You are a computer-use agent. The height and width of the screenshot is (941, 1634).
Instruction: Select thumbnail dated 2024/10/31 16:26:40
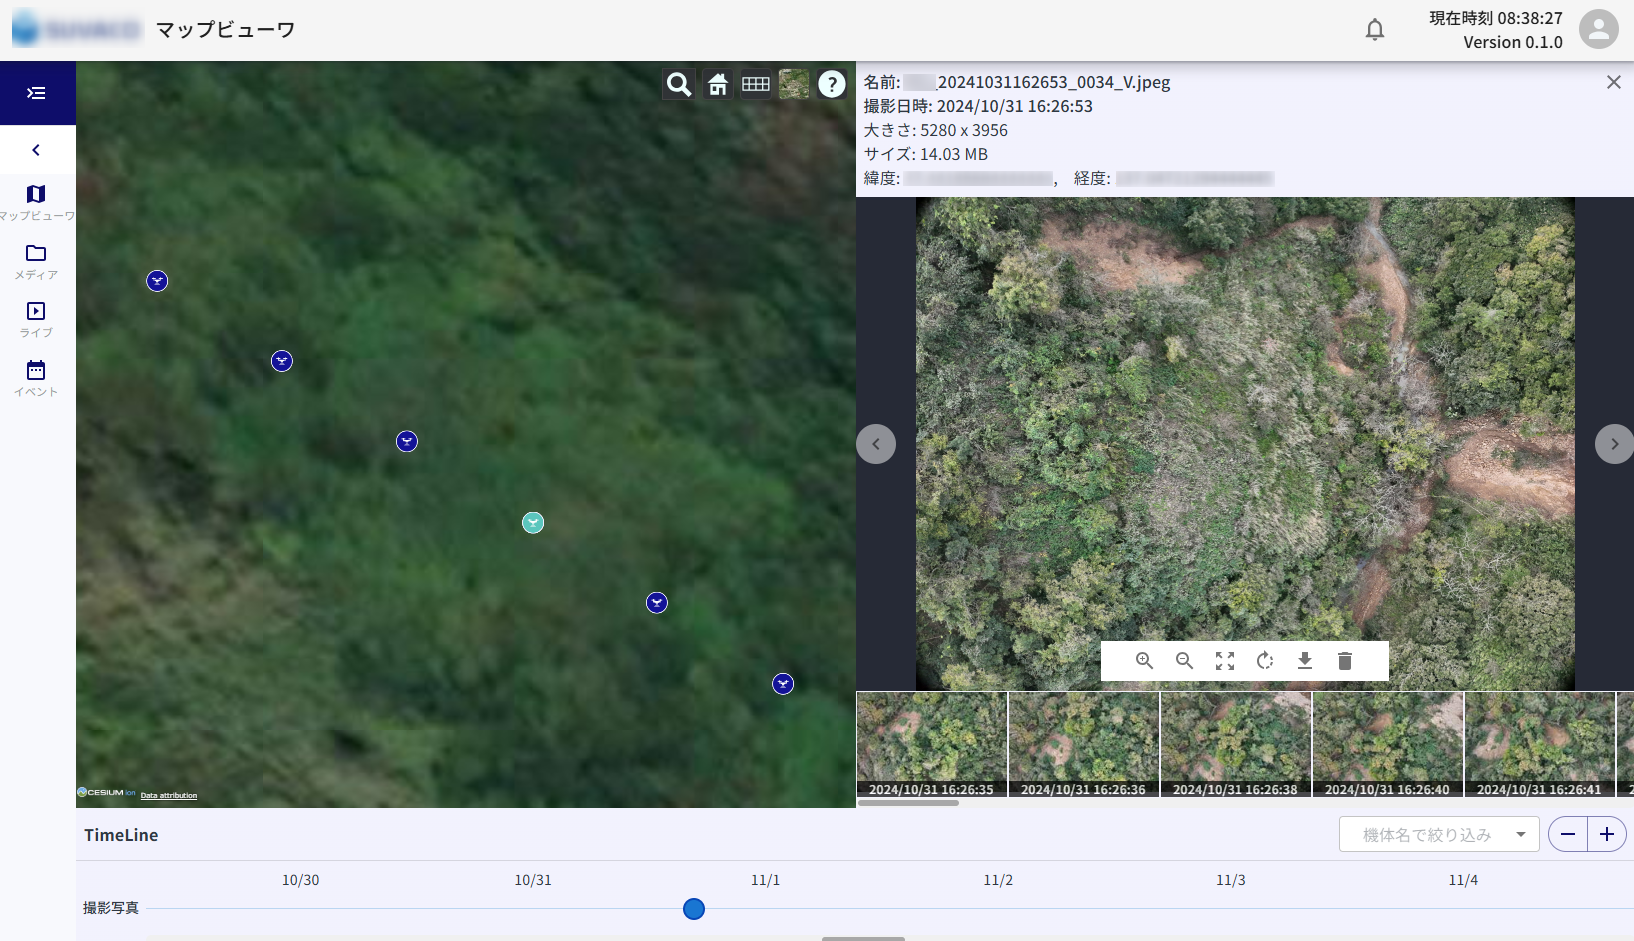[1388, 744]
